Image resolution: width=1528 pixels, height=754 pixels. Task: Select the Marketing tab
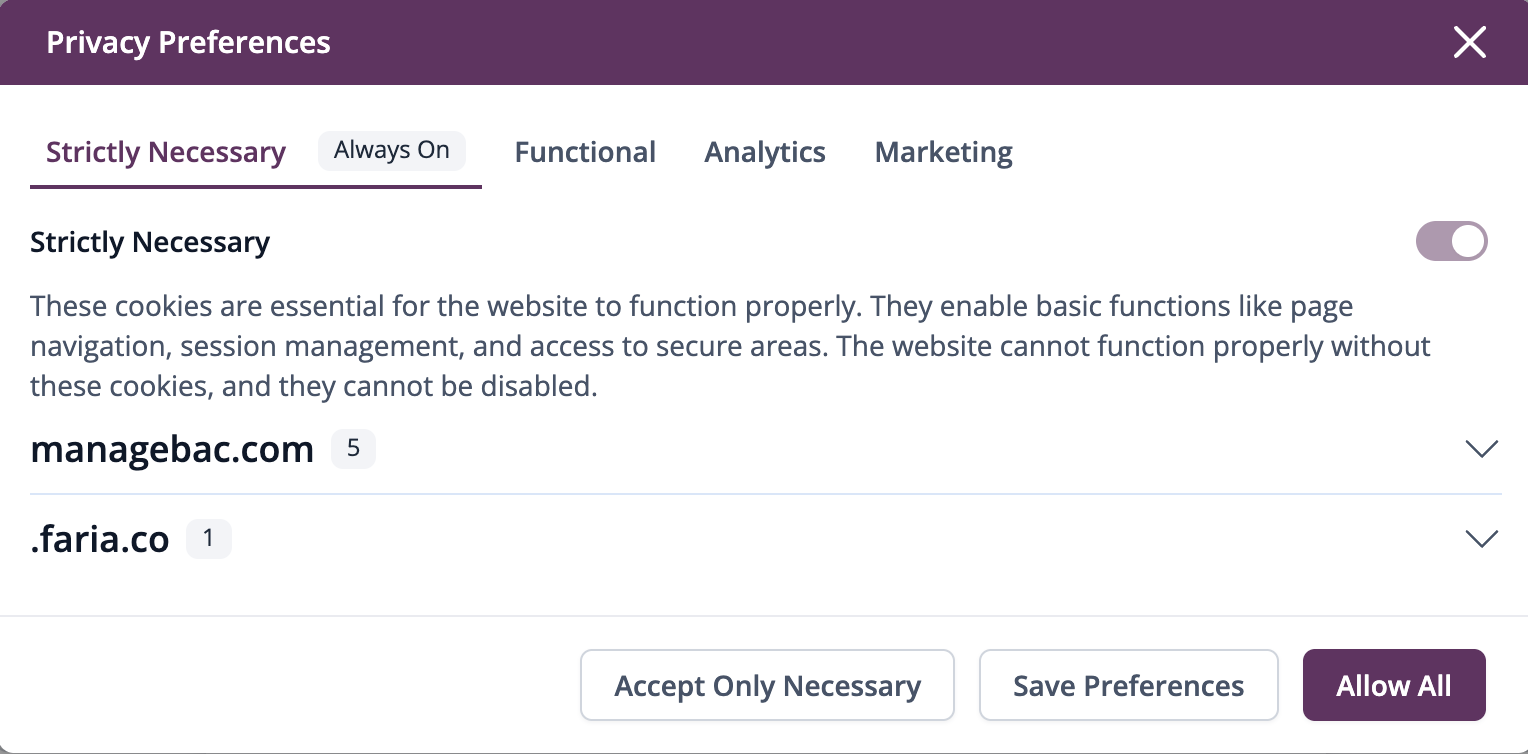943,152
